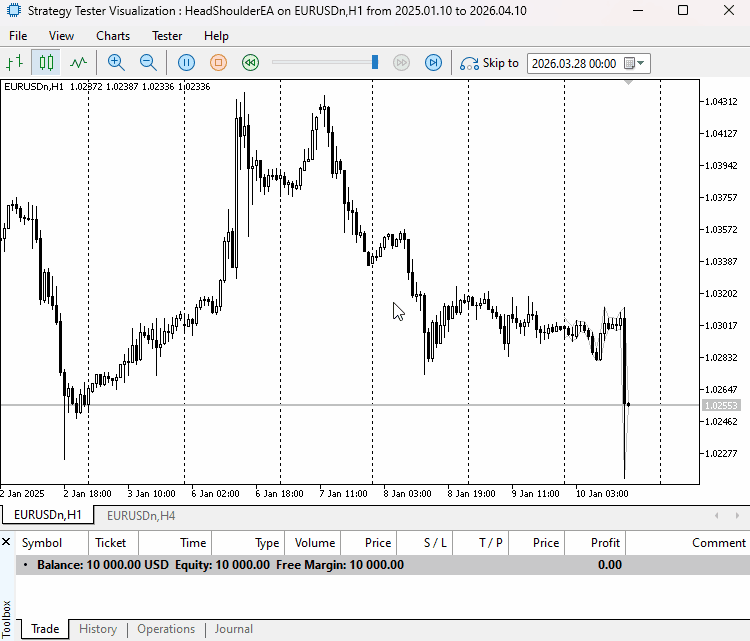Open the Help menu

(216, 36)
